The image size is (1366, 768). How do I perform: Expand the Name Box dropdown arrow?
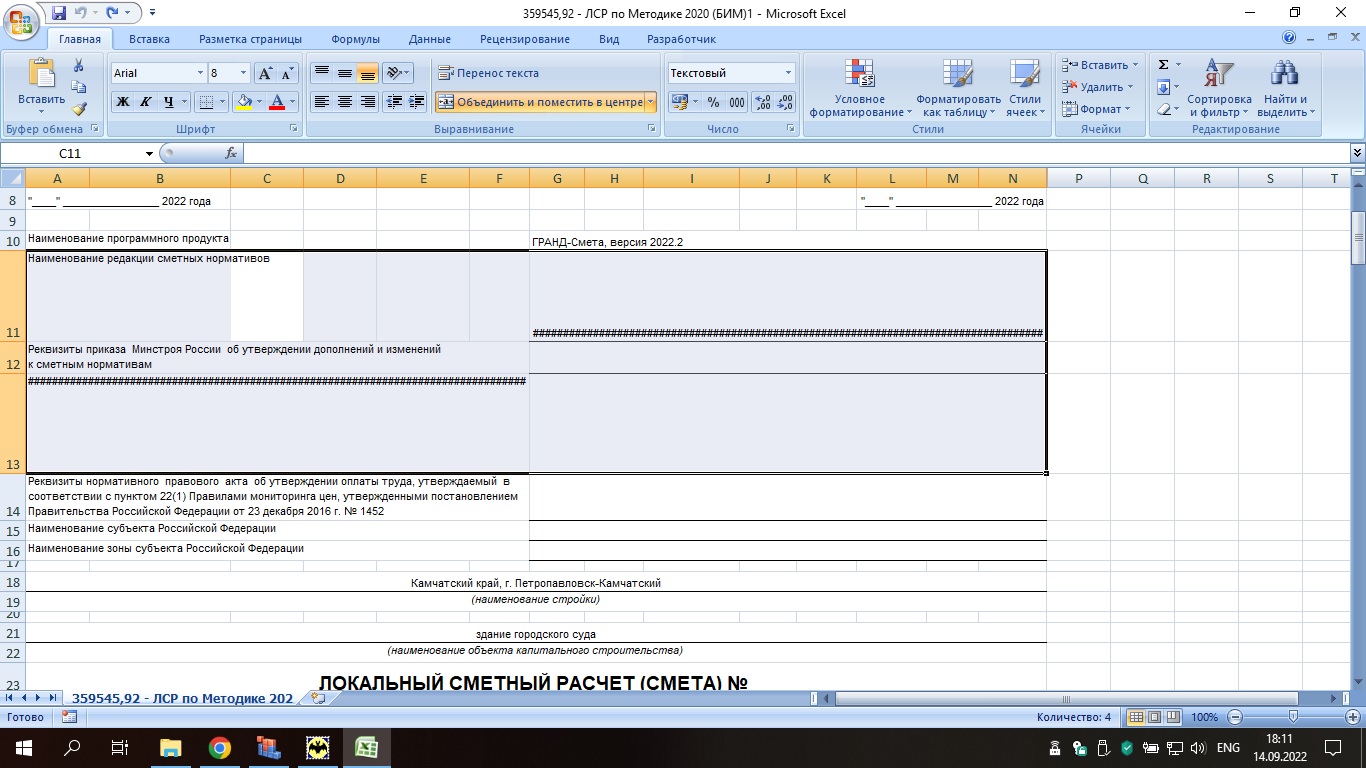tap(150, 154)
